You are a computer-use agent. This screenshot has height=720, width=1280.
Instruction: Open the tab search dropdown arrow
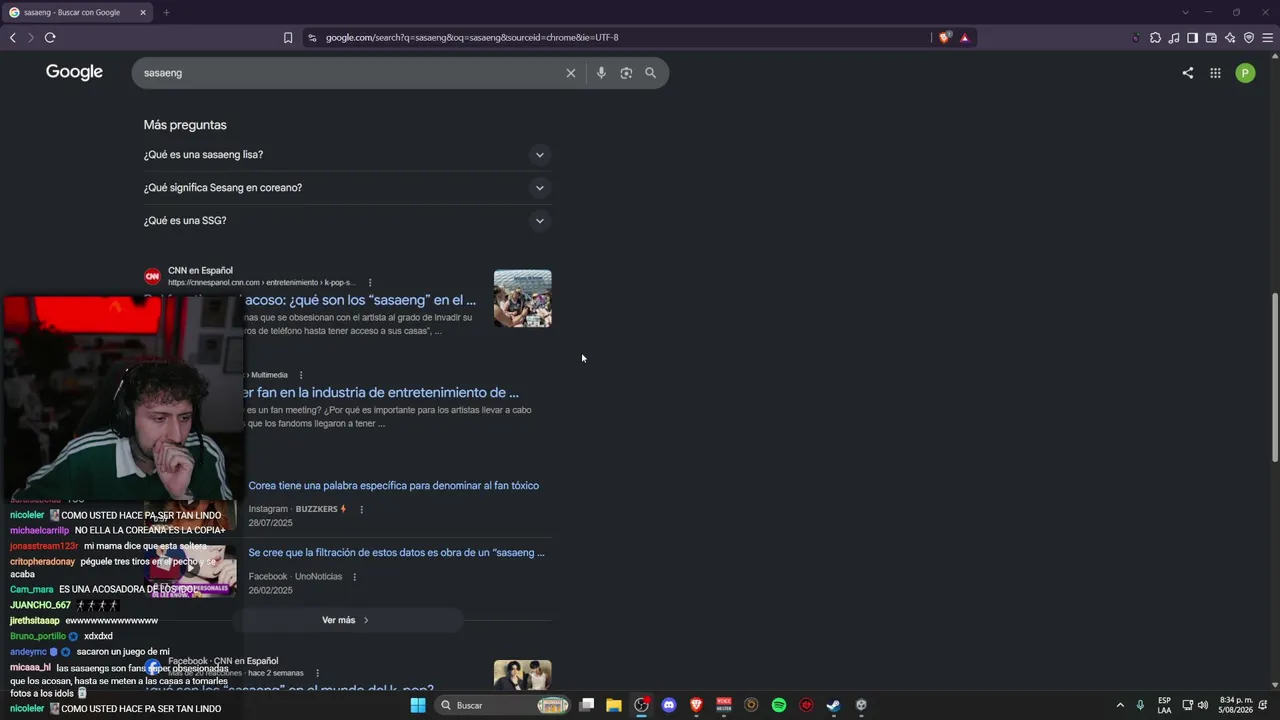click(1185, 12)
